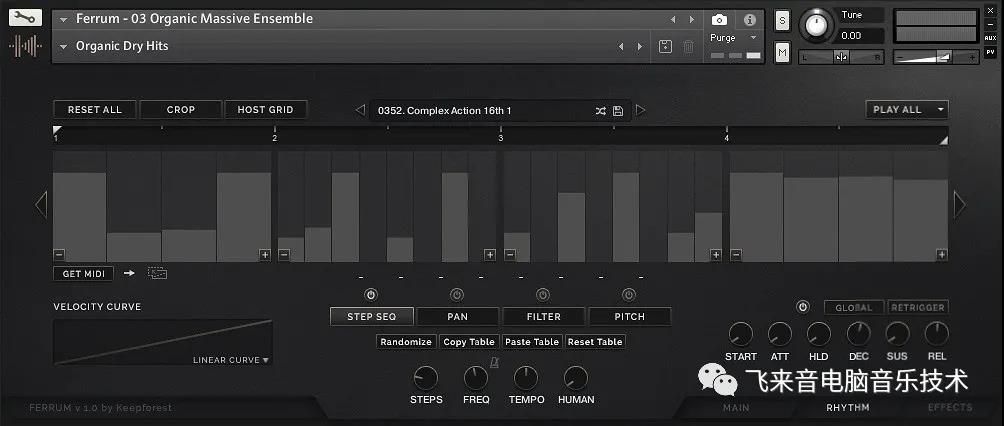Go to previous snapshot of Organic Dry Hits

tap(620, 46)
